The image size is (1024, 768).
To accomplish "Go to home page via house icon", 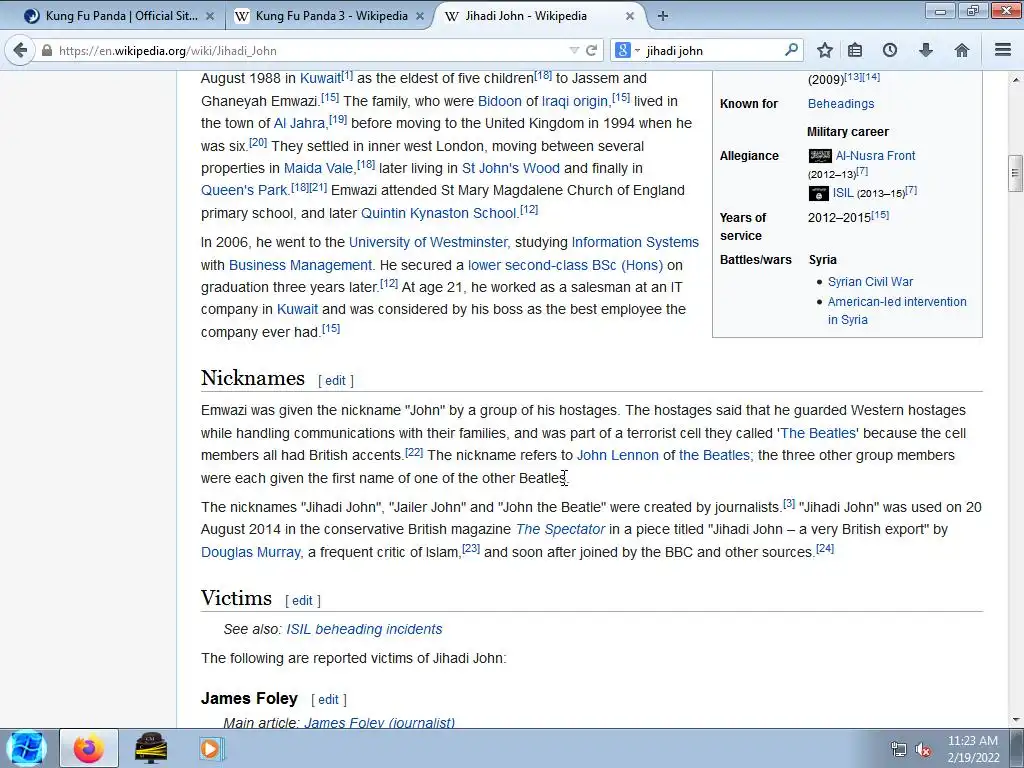I will (961, 50).
